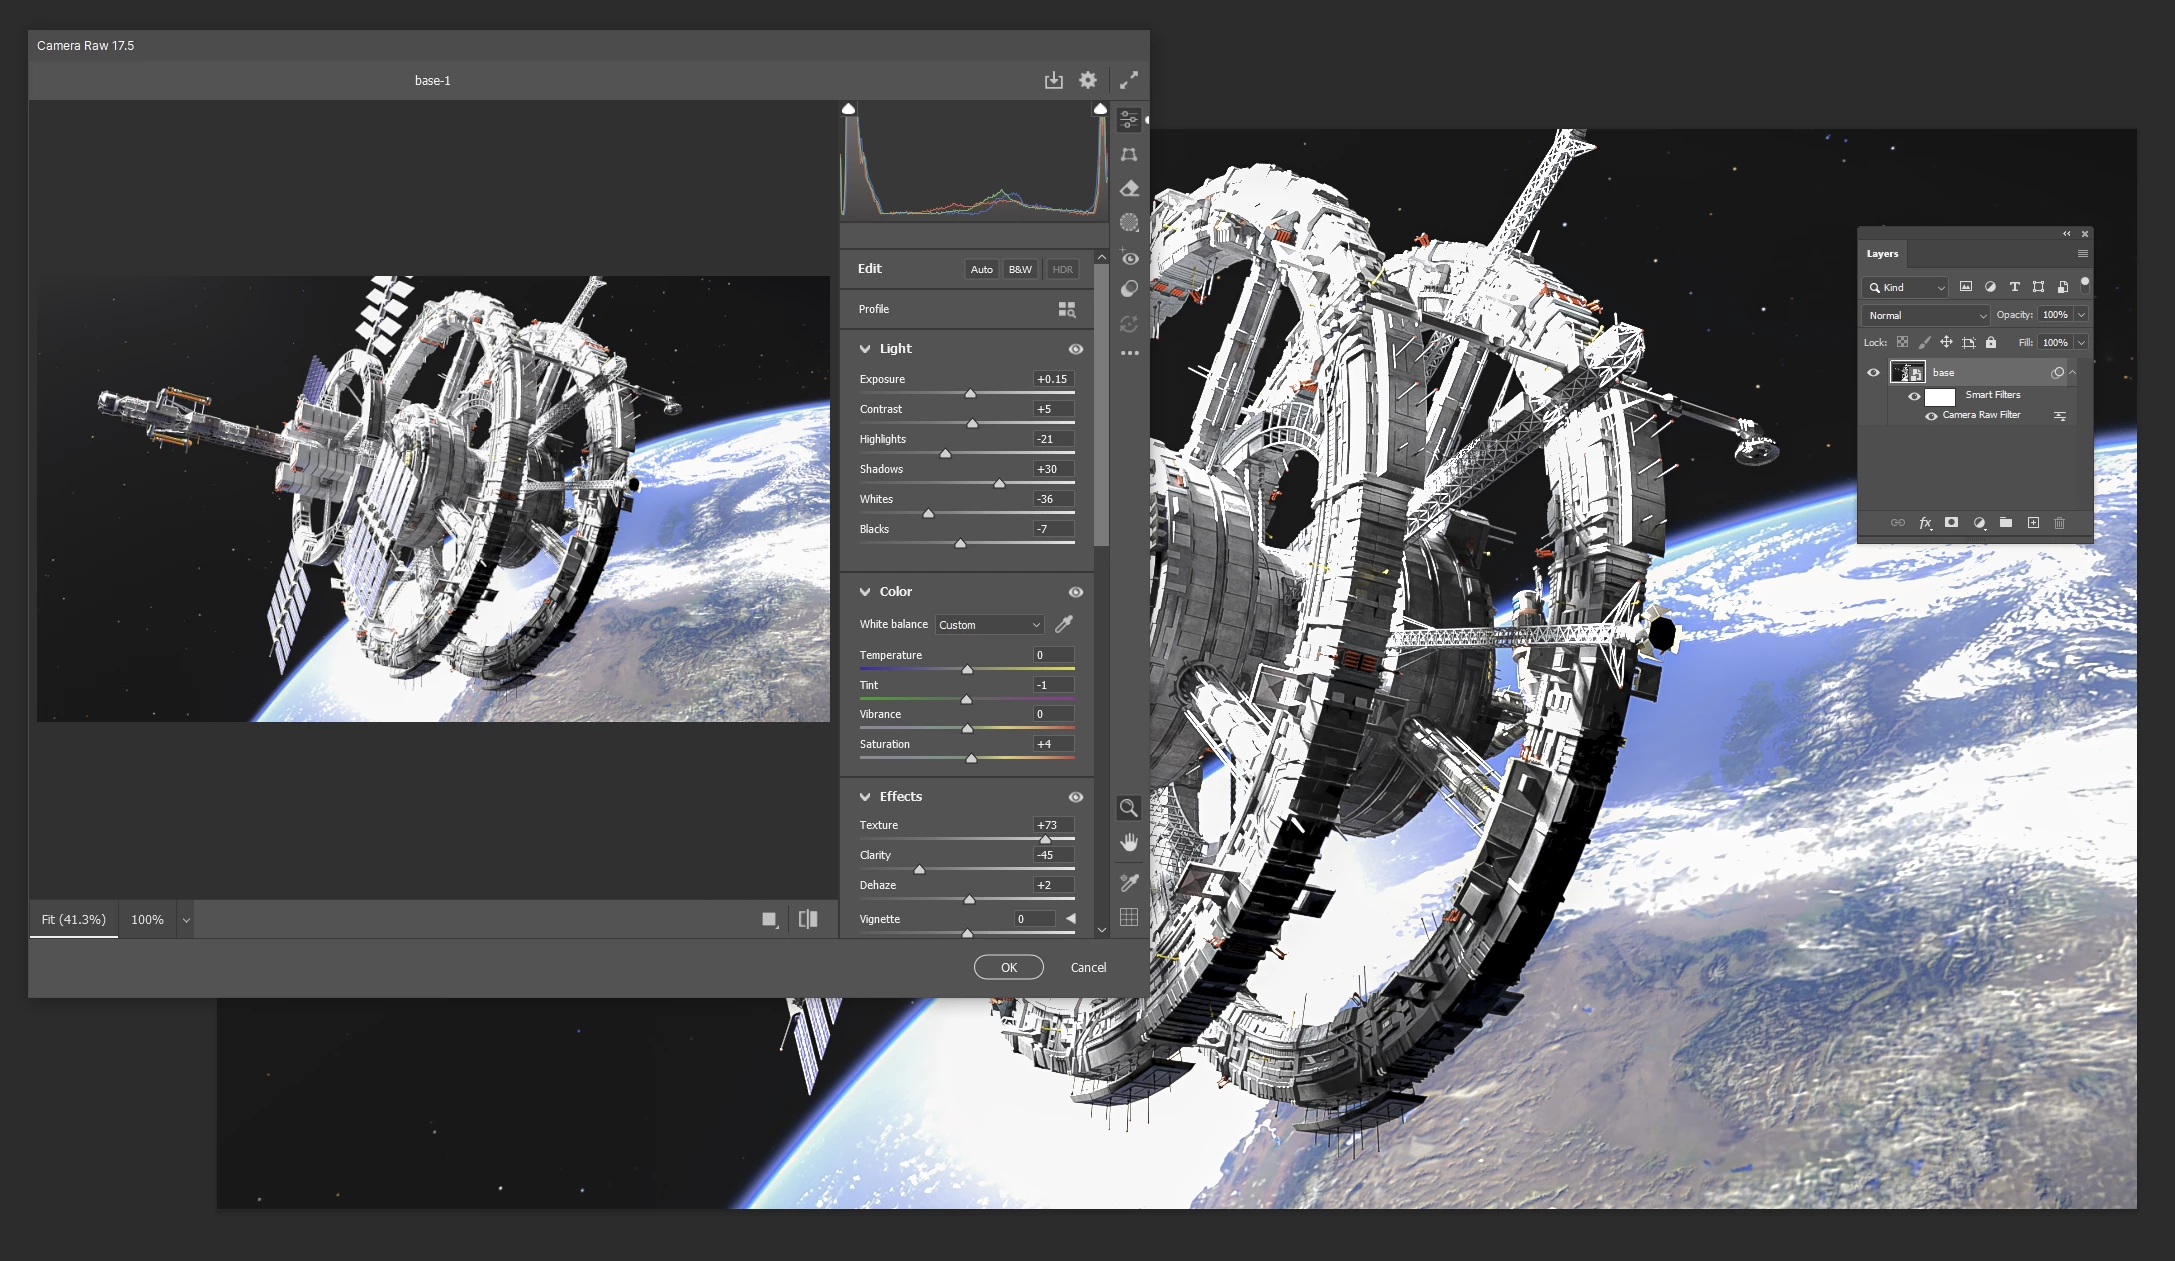This screenshot has height=1261, width=2175.
Task: Select the Crop geometry tool in Camera Raw
Action: (1129, 154)
